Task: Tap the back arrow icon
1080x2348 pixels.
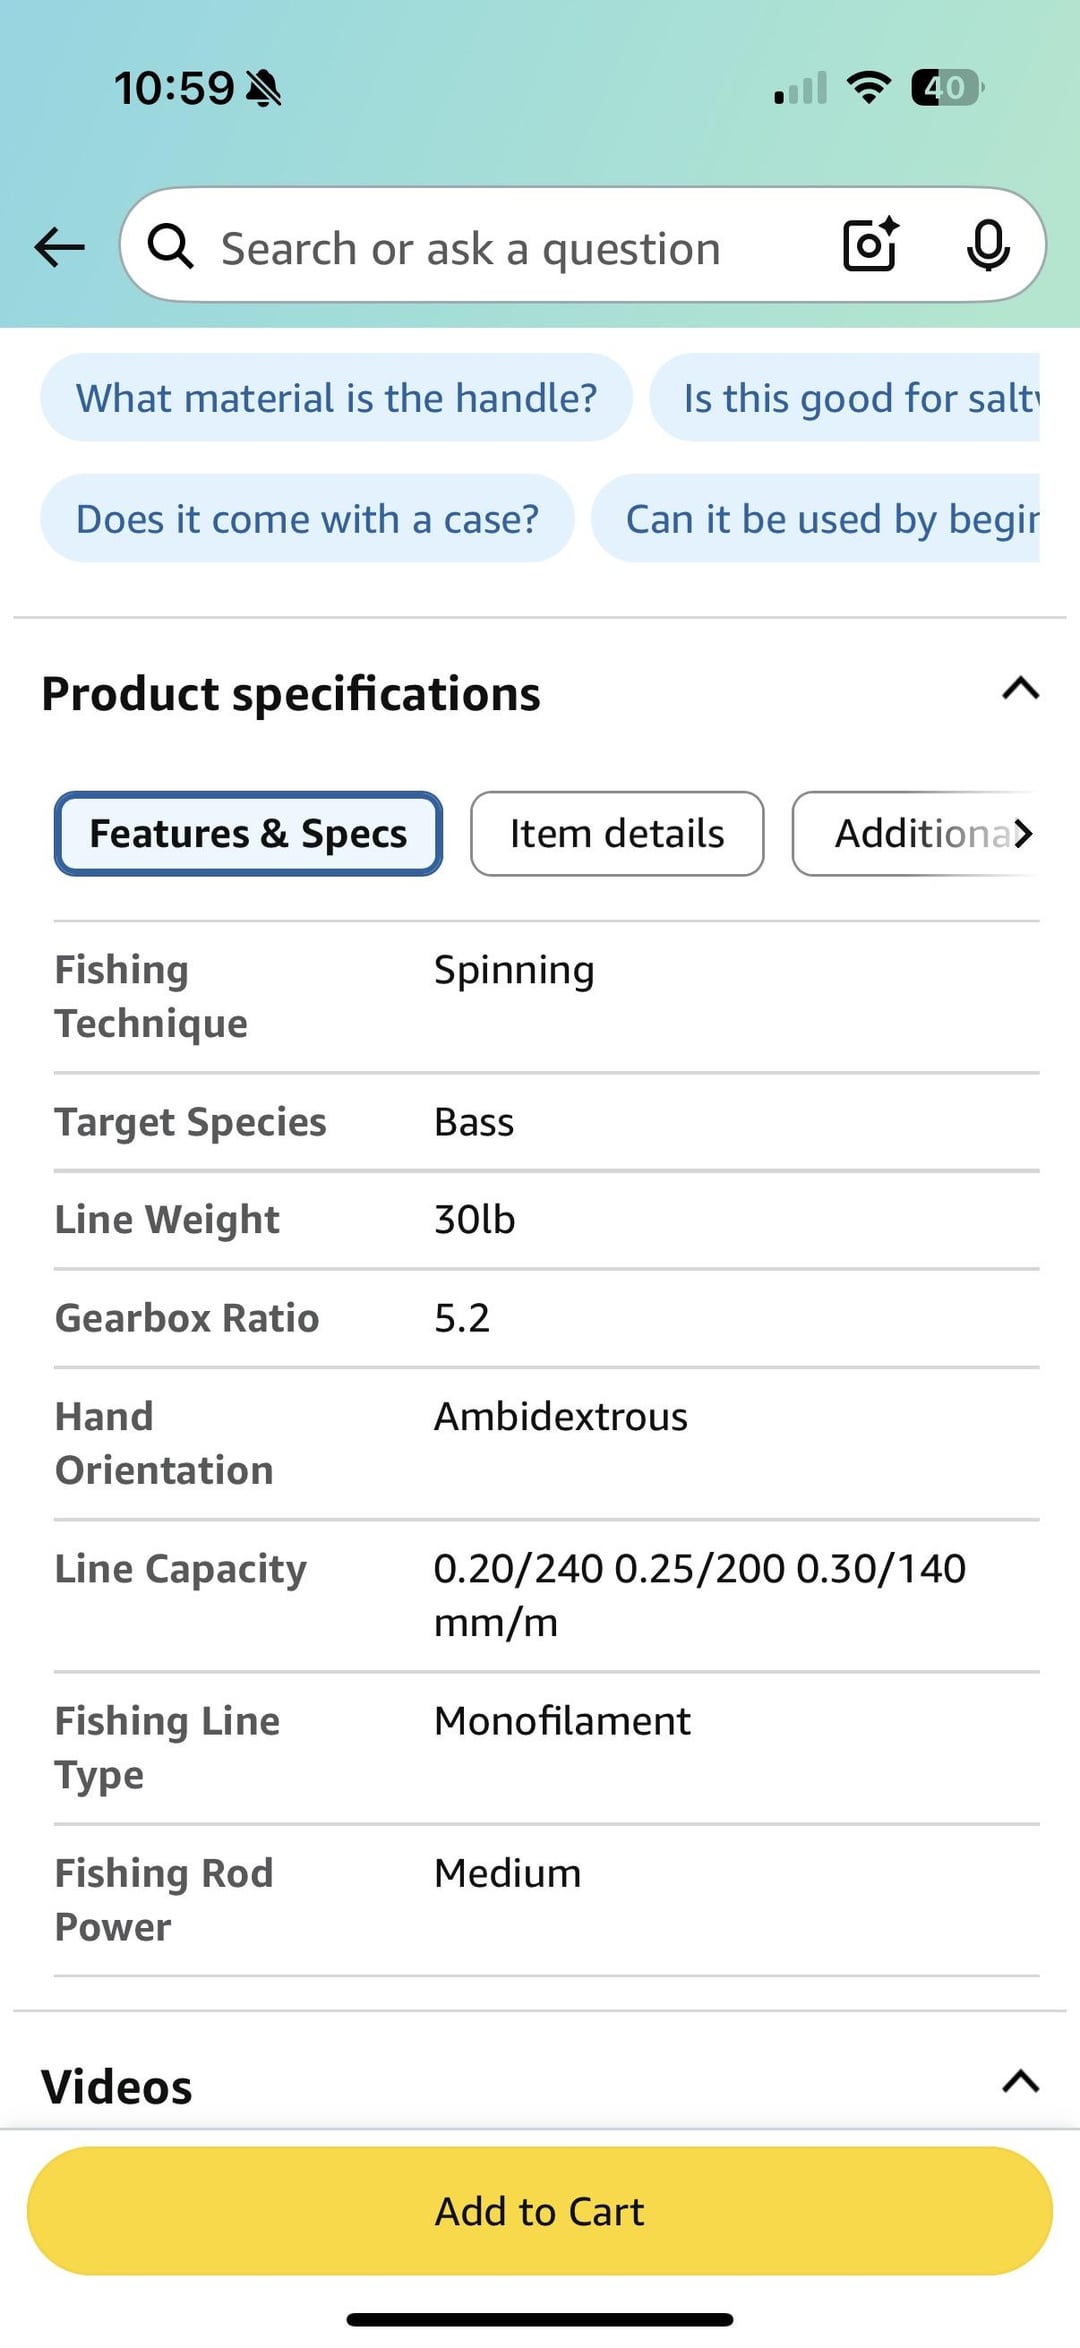Action: pos(60,247)
